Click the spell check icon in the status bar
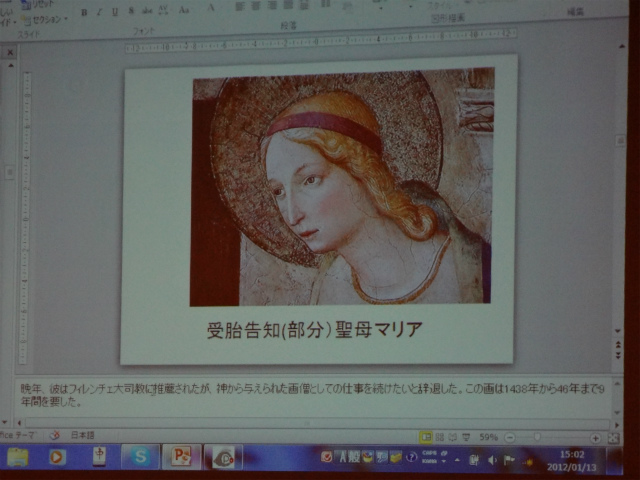The image size is (640, 480). pyautogui.click(x=55, y=435)
